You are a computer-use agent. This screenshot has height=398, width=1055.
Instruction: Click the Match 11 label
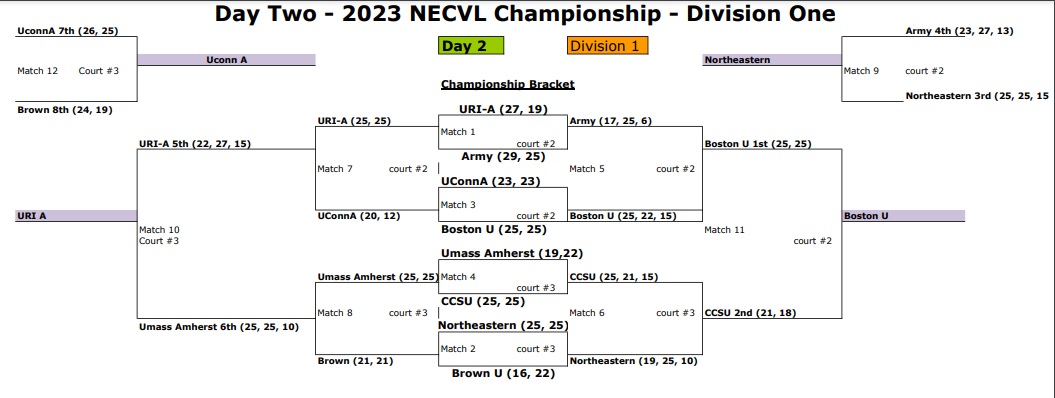pos(725,230)
